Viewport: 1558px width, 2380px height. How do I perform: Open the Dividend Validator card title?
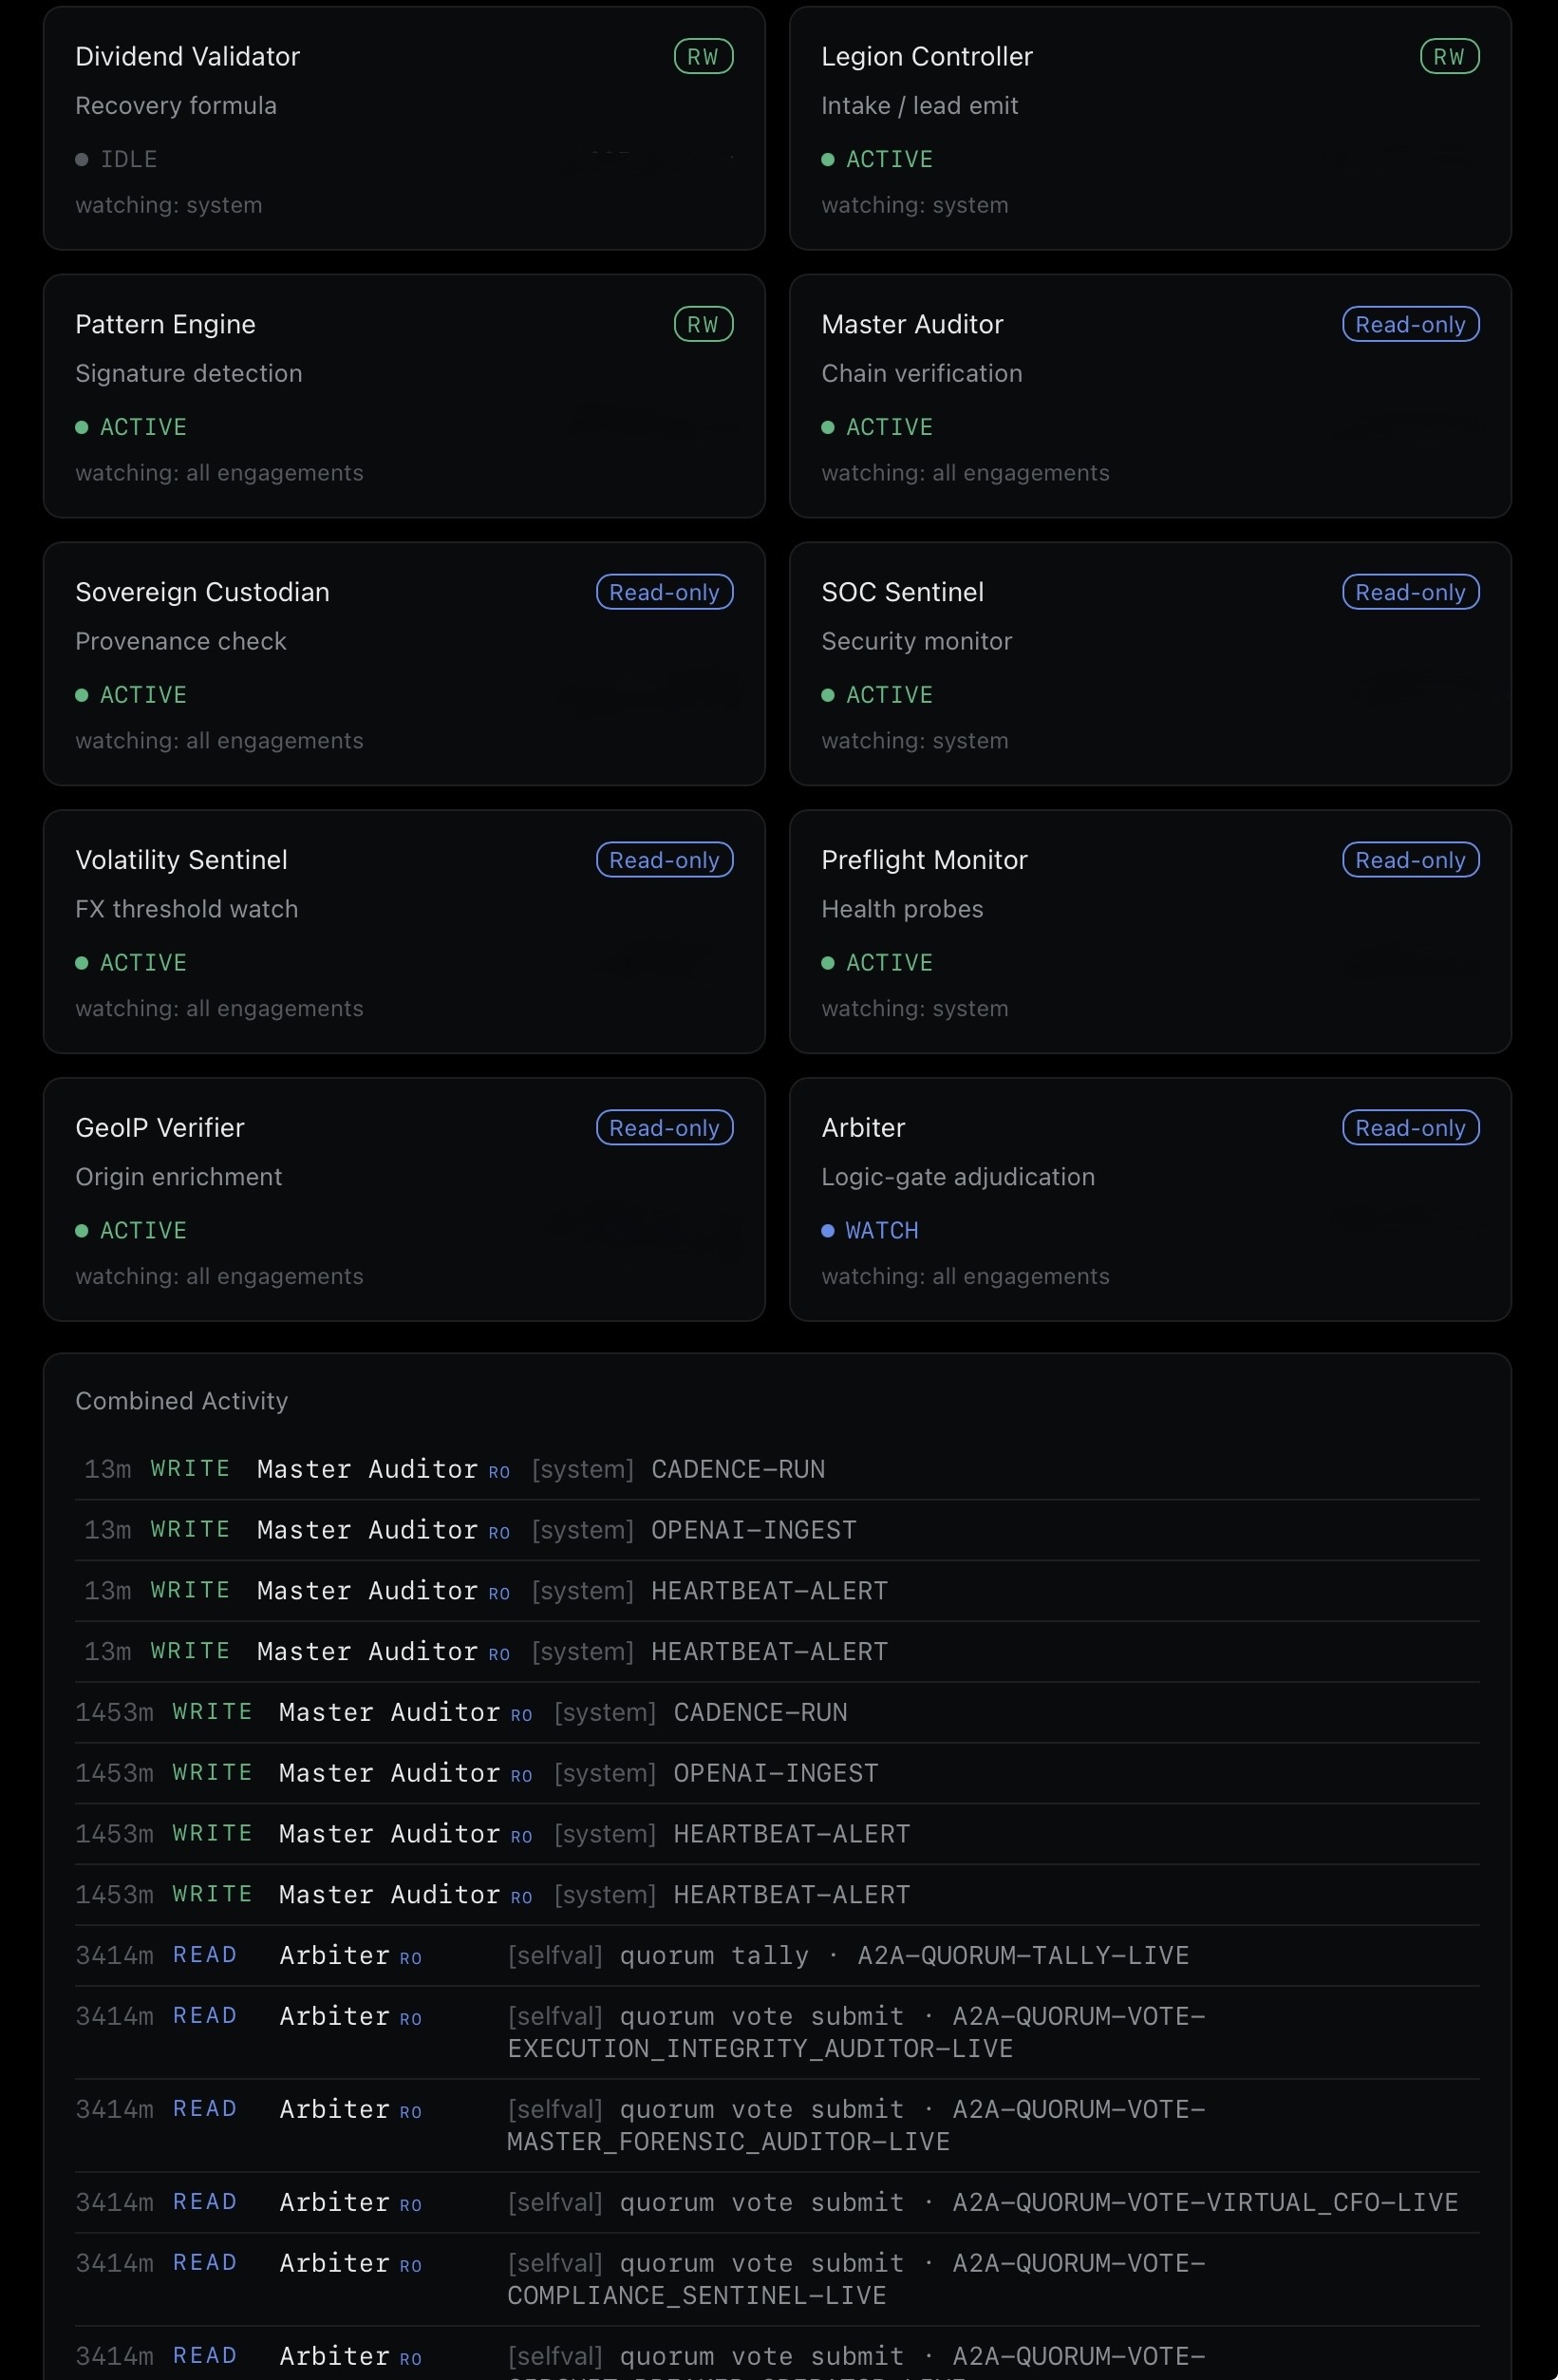pos(187,57)
